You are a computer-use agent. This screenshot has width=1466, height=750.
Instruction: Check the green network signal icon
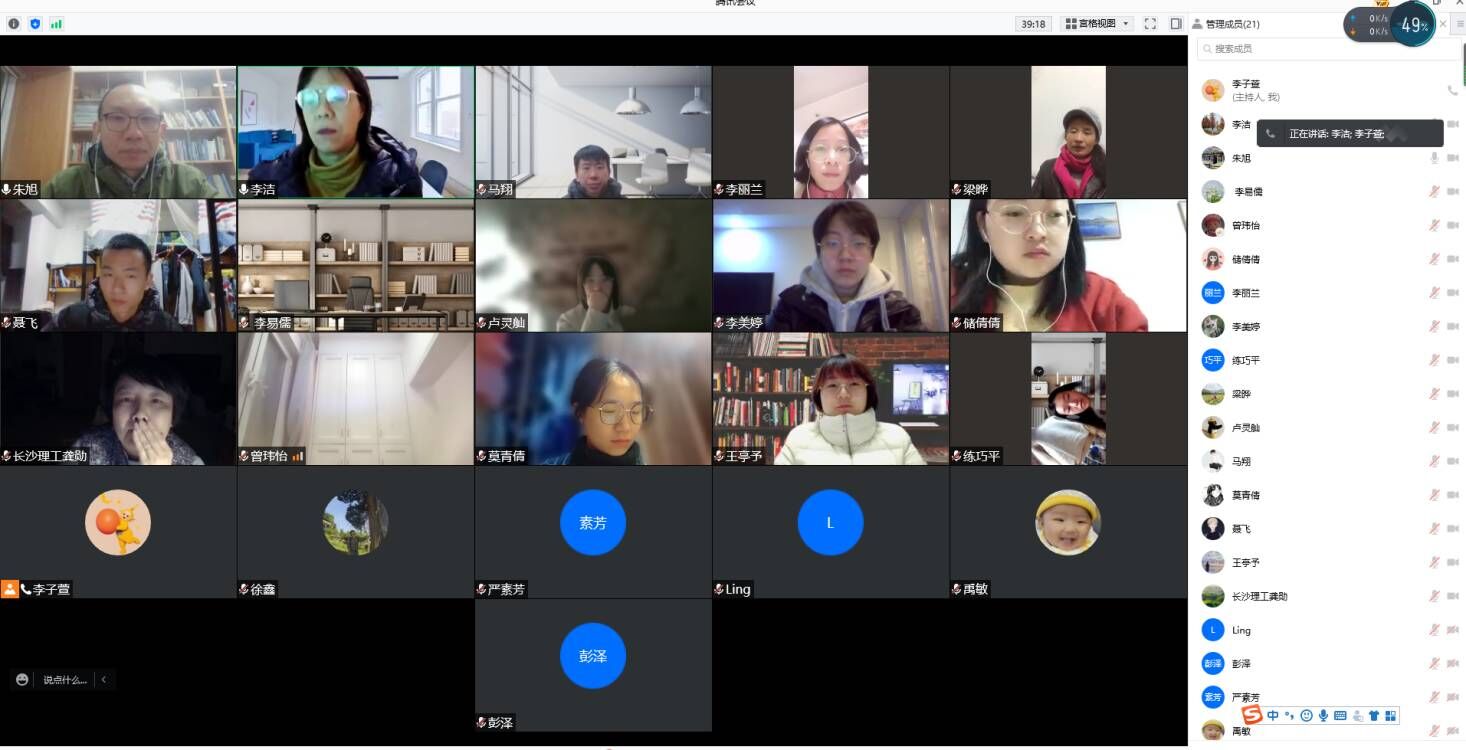56,24
